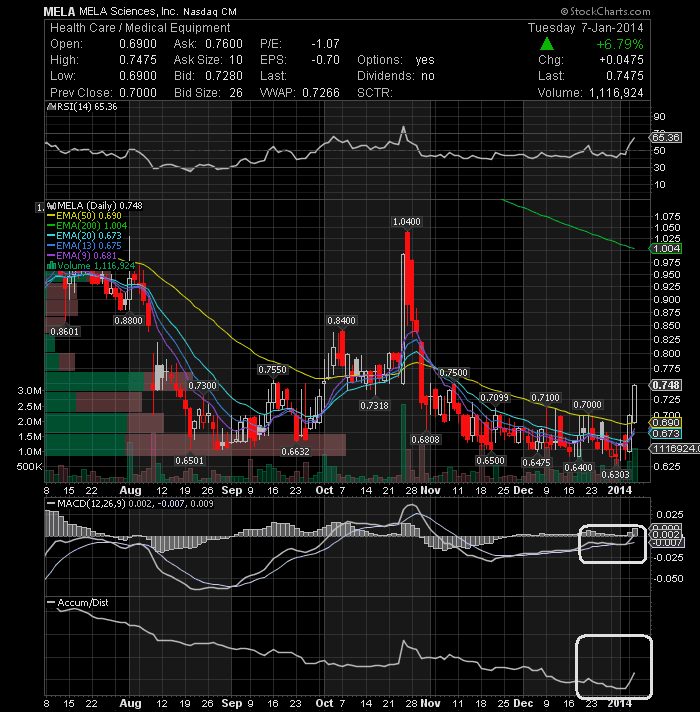This screenshot has height=712, width=700.
Task: Click the EPS value -0.70
Action: [x=325, y=60]
